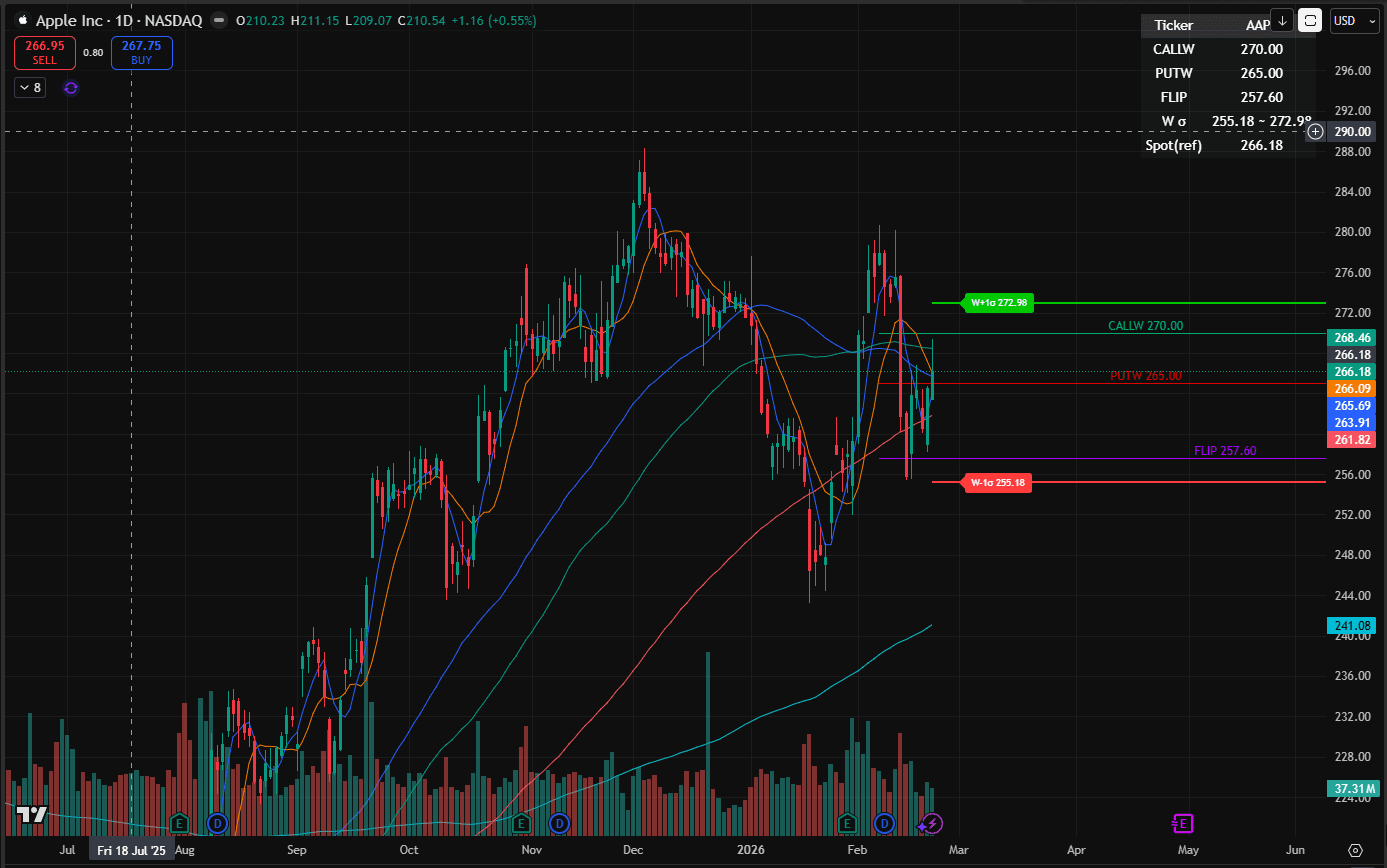Click the 280.00 price axis label

(1351, 232)
